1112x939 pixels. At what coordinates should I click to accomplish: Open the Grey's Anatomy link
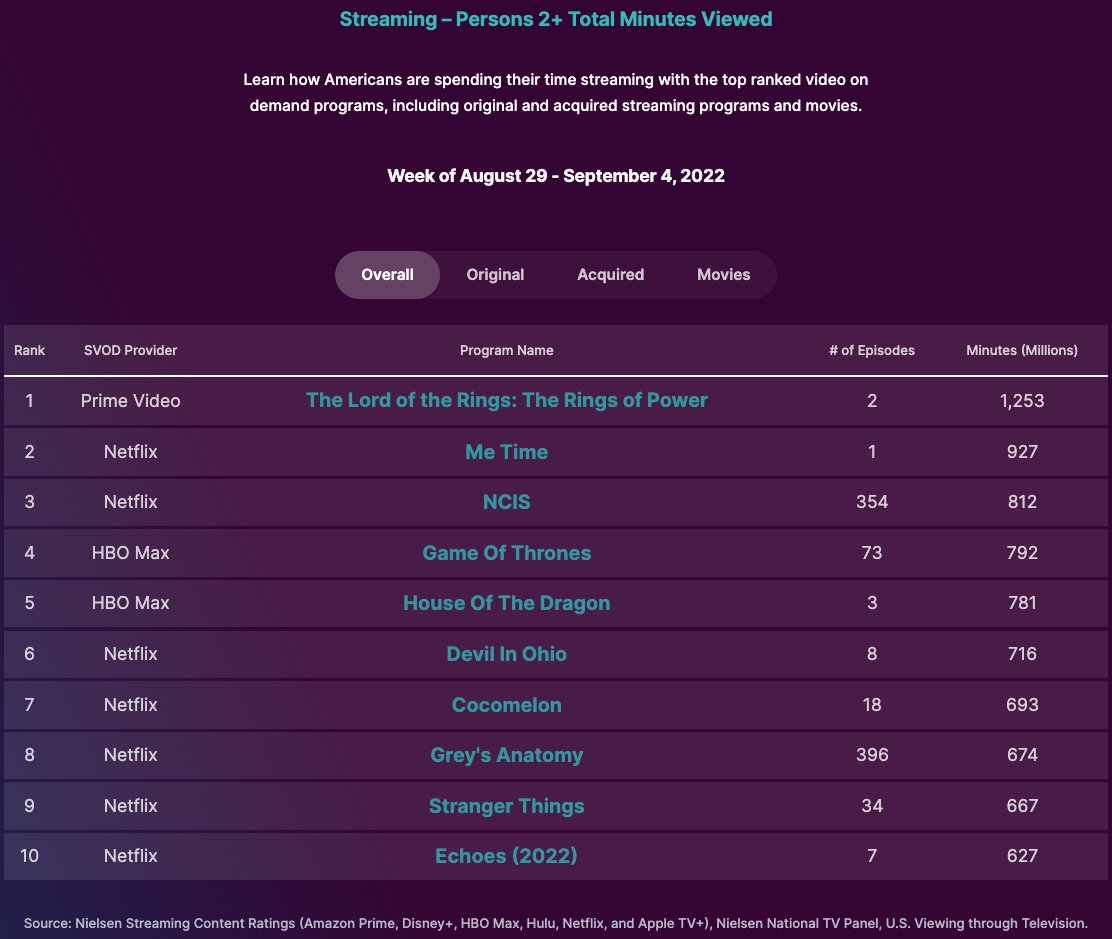click(x=506, y=755)
